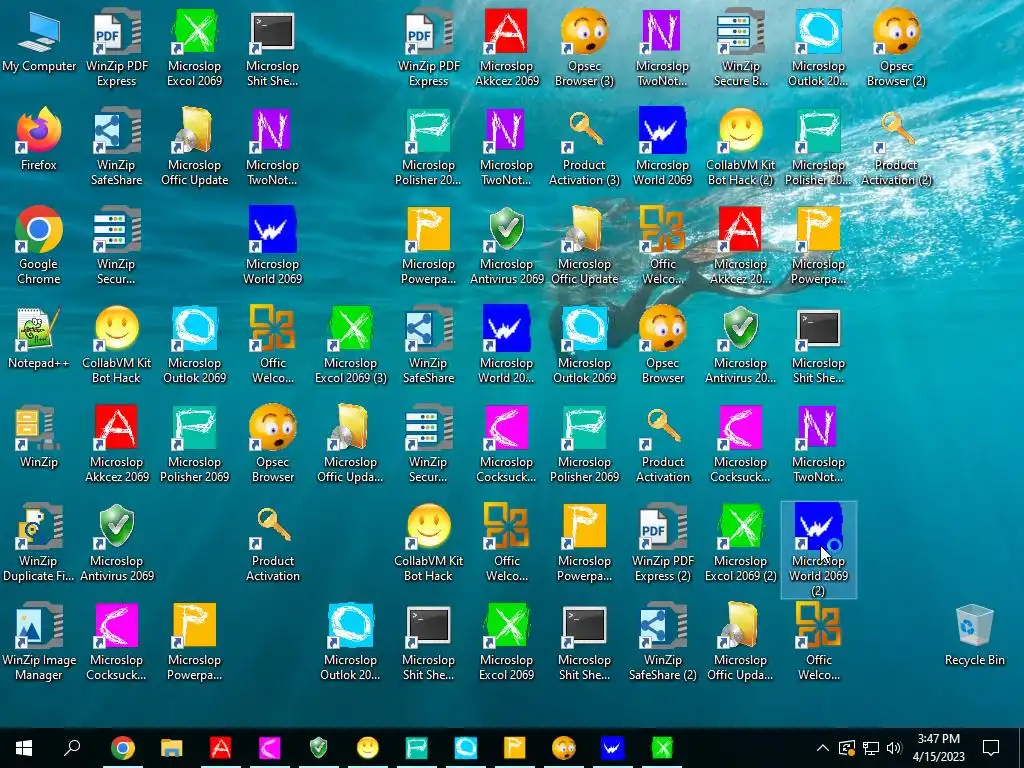This screenshot has height=768, width=1024.
Task: Select the Opsec Browser (2) icon
Action: 896,48
